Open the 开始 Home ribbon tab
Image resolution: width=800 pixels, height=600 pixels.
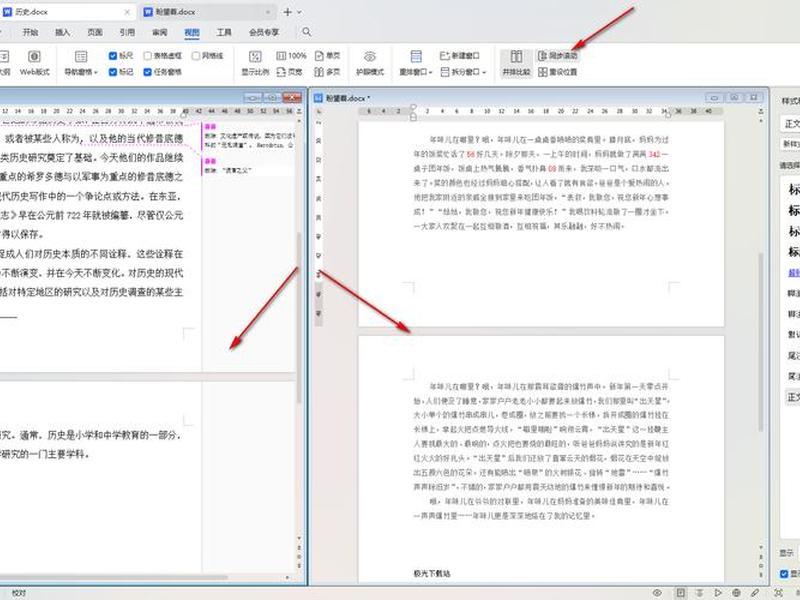tap(30, 32)
